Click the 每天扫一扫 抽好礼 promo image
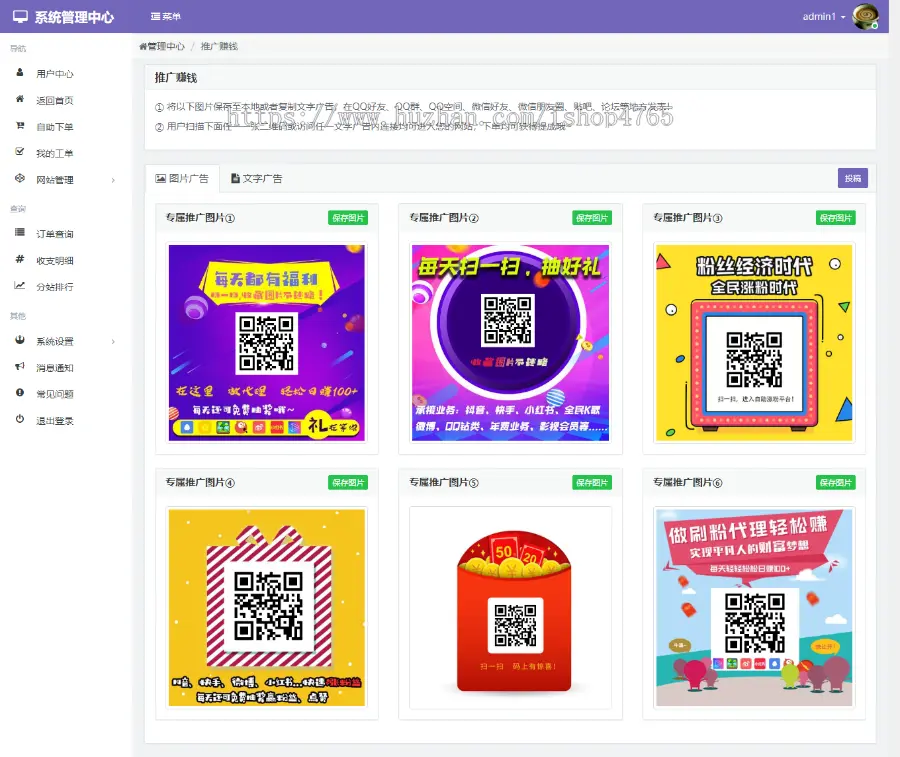Image resolution: width=900 pixels, height=757 pixels. point(510,343)
